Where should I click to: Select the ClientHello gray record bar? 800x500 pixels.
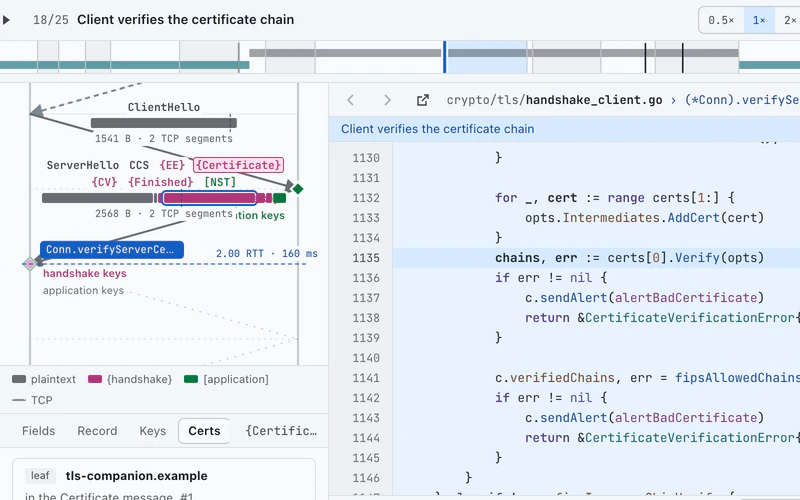[x=163, y=123]
